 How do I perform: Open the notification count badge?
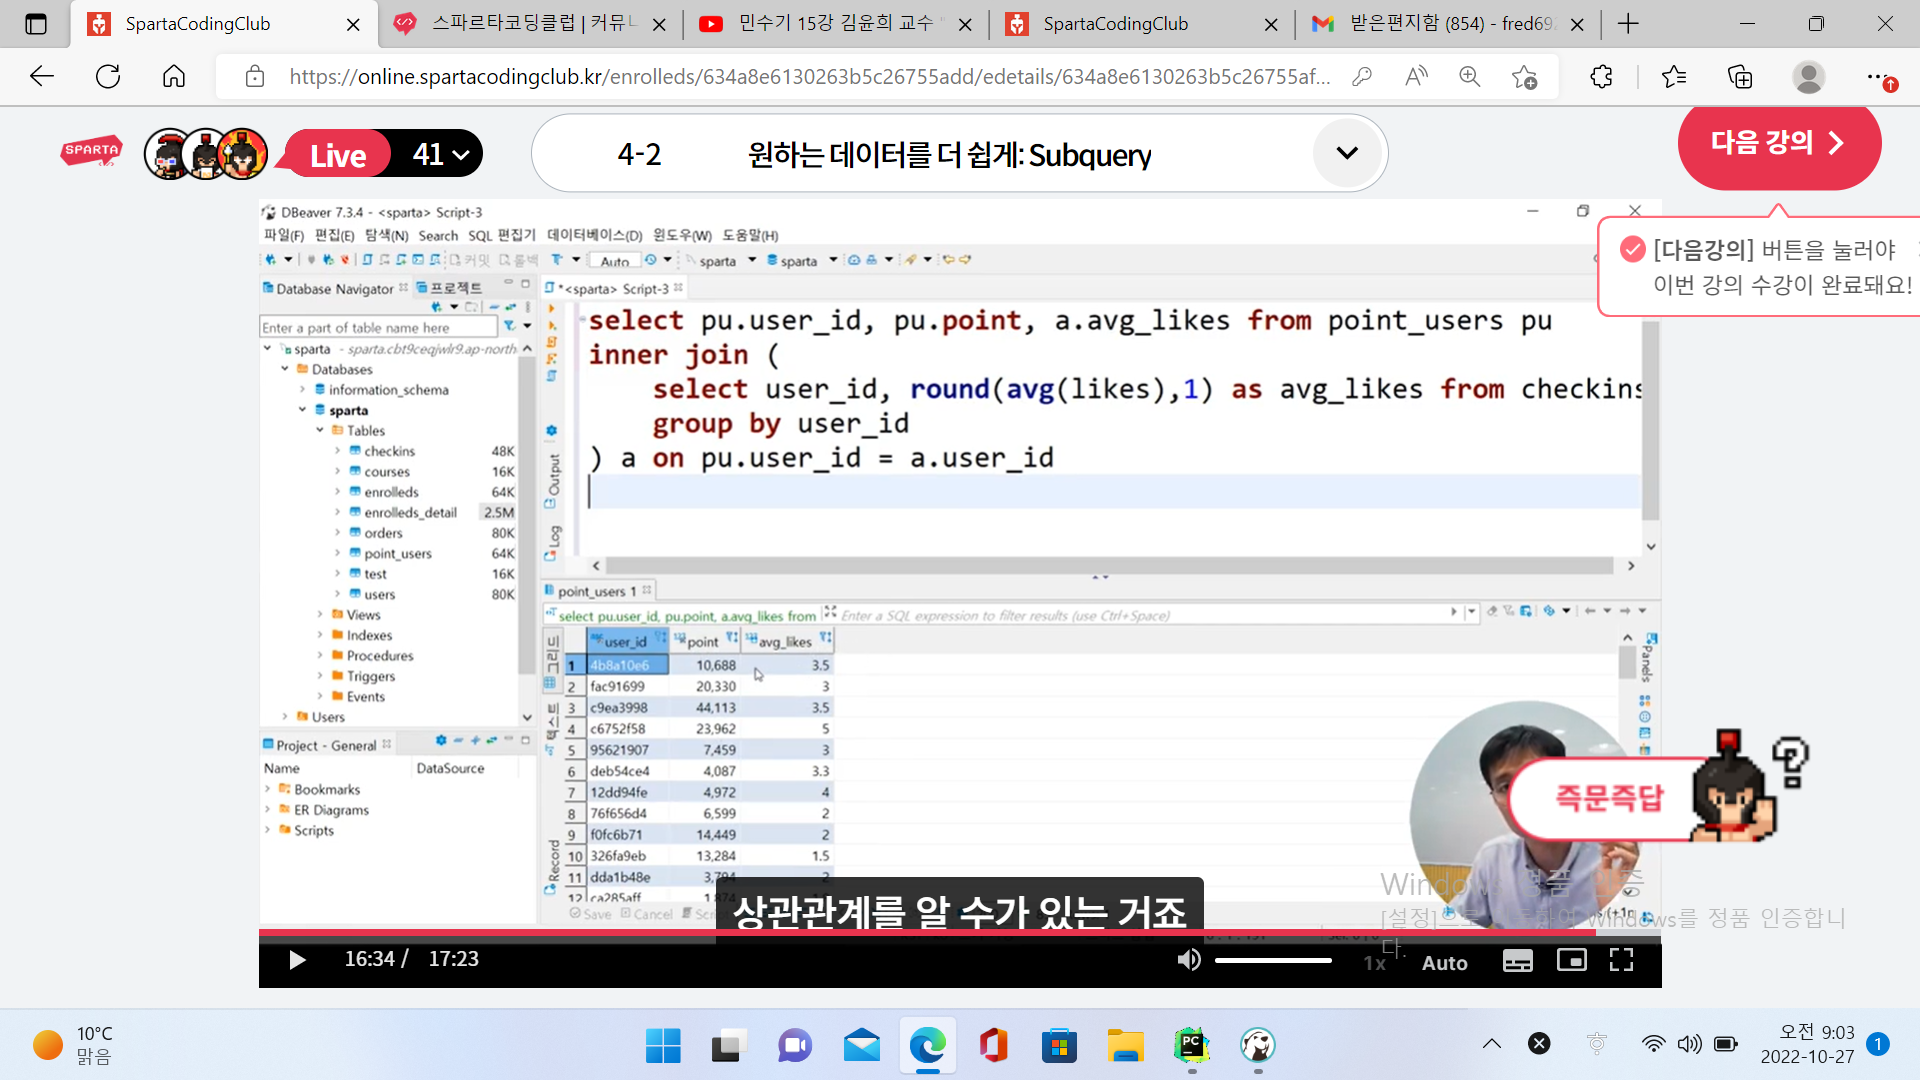pos(1877,1044)
